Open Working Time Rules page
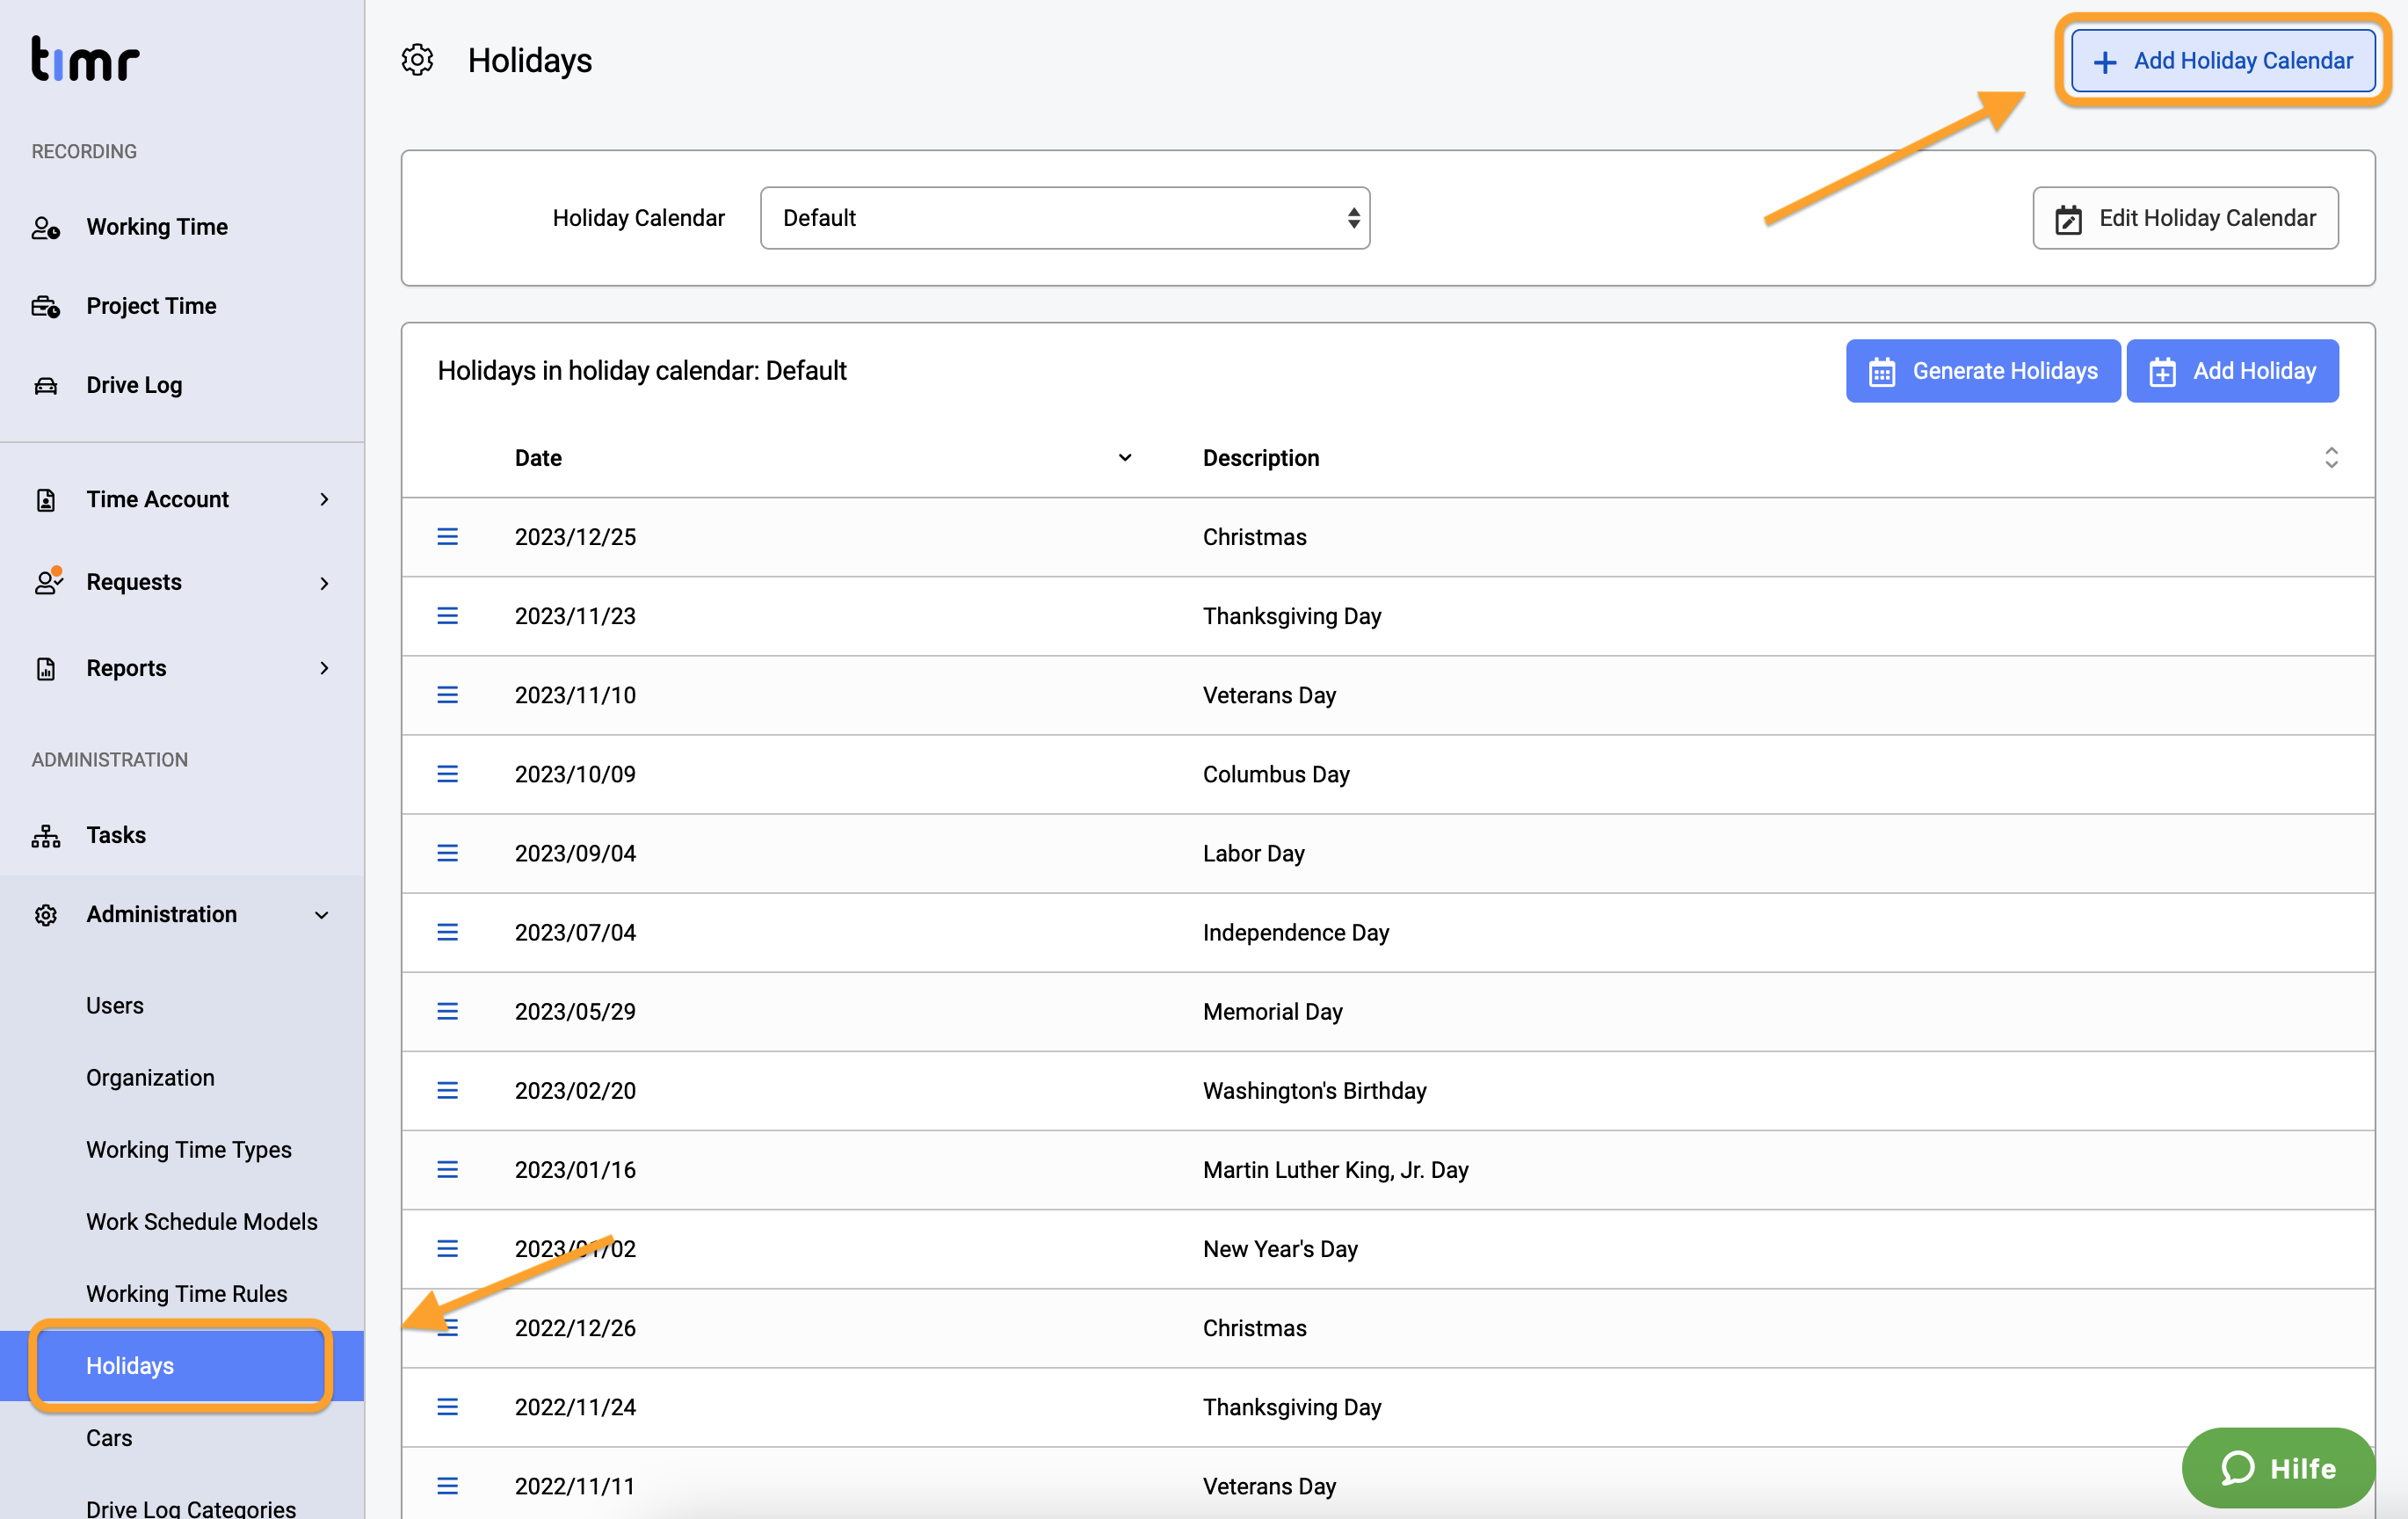 [187, 1293]
